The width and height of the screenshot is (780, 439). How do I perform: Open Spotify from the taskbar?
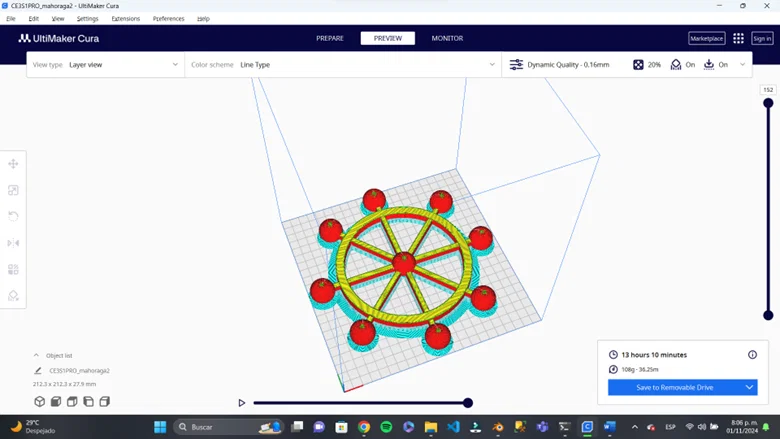click(x=386, y=427)
